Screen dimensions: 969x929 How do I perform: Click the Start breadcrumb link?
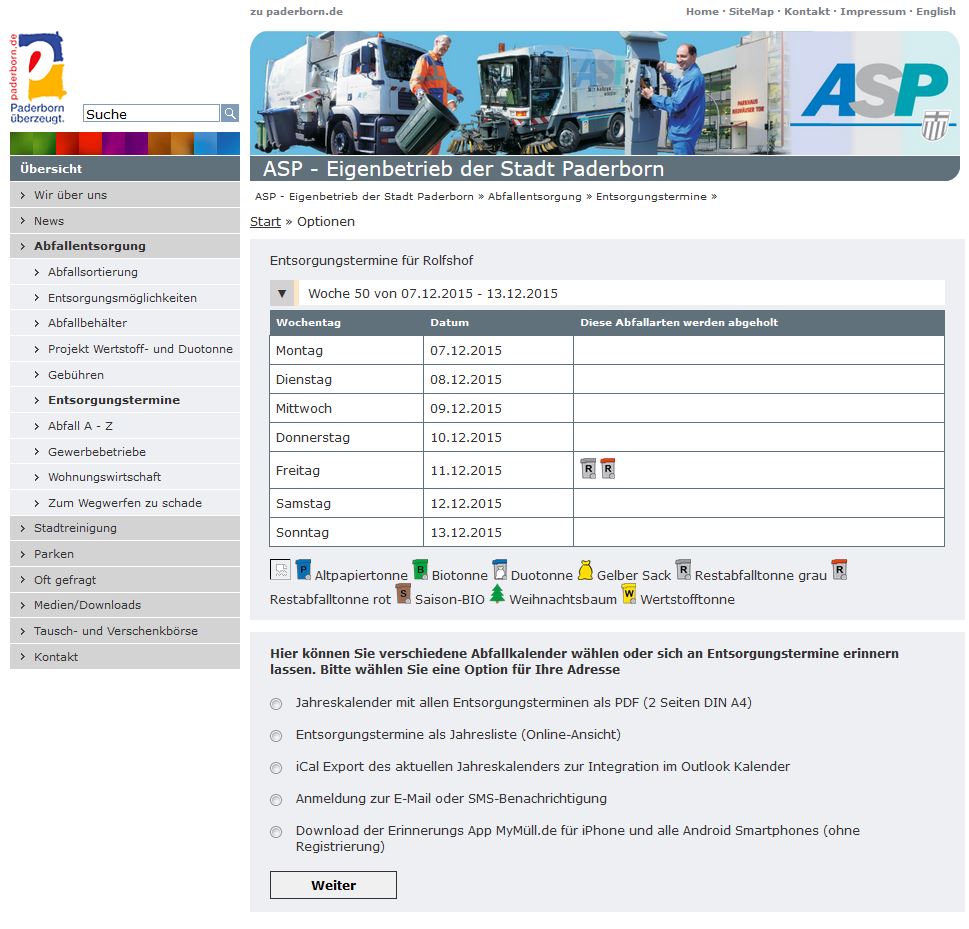265,221
